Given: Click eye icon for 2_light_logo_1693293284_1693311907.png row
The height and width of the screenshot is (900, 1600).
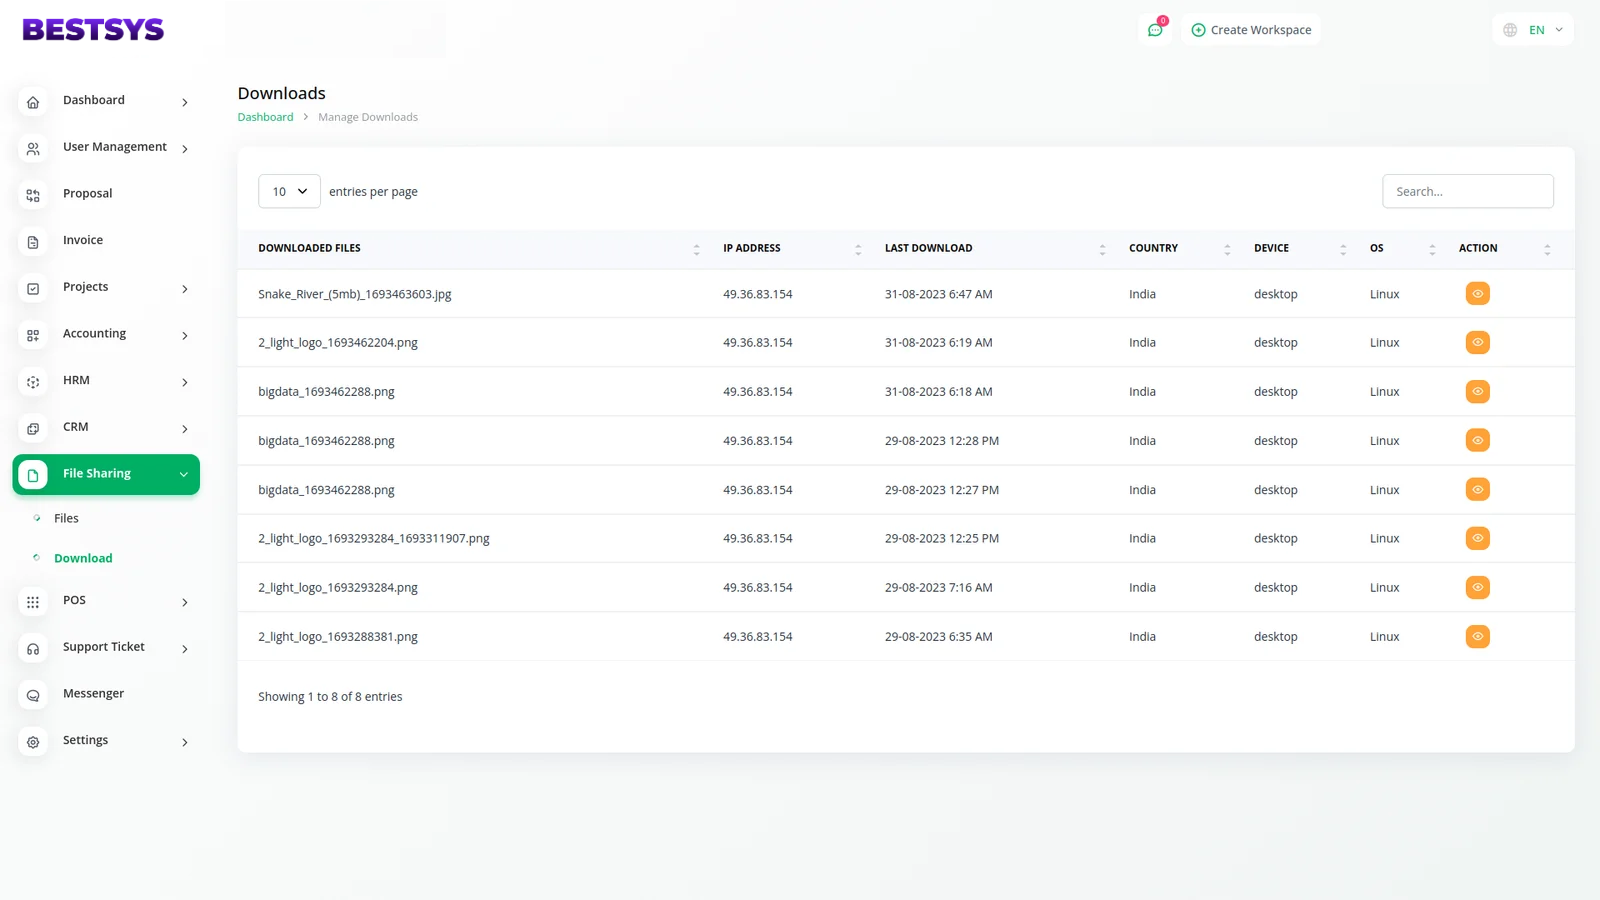Looking at the screenshot, I should [1477, 538].
